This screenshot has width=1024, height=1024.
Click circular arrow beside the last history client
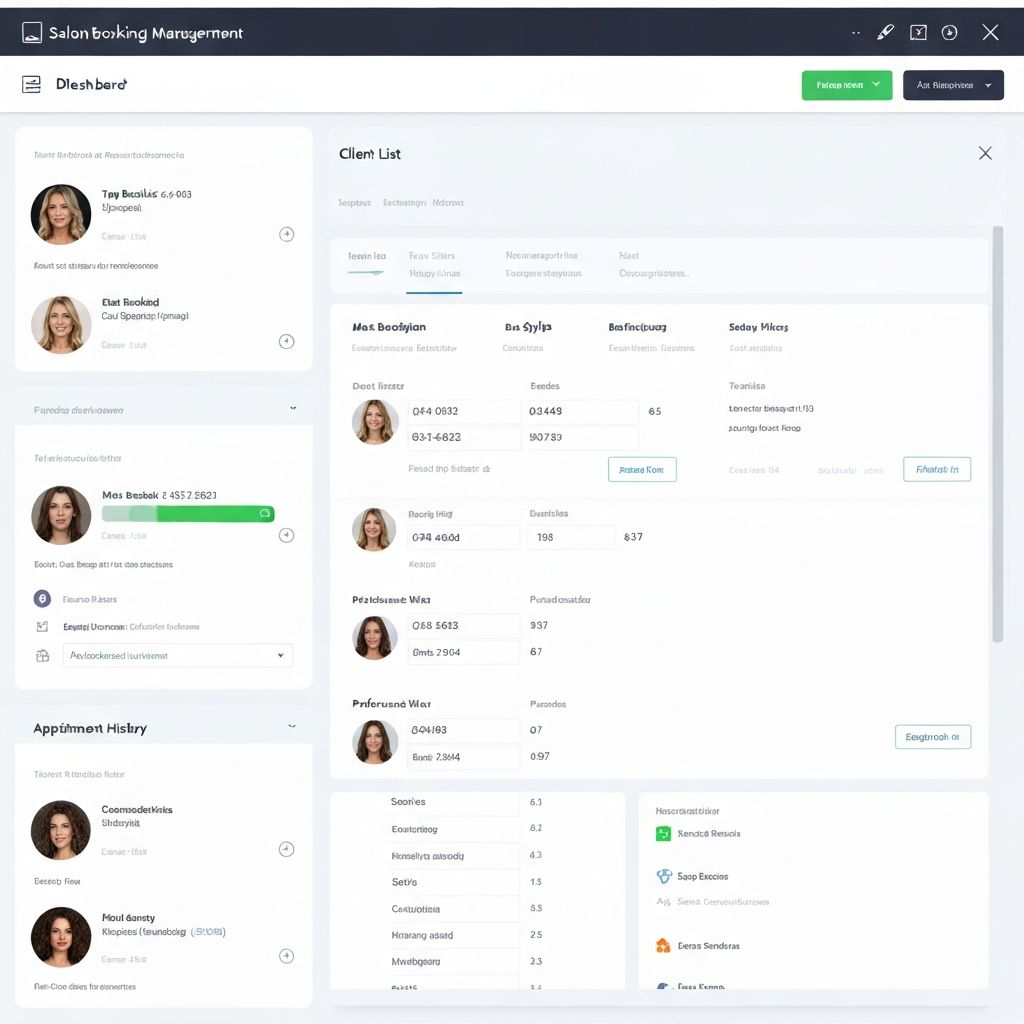click(x=286, y=956)
